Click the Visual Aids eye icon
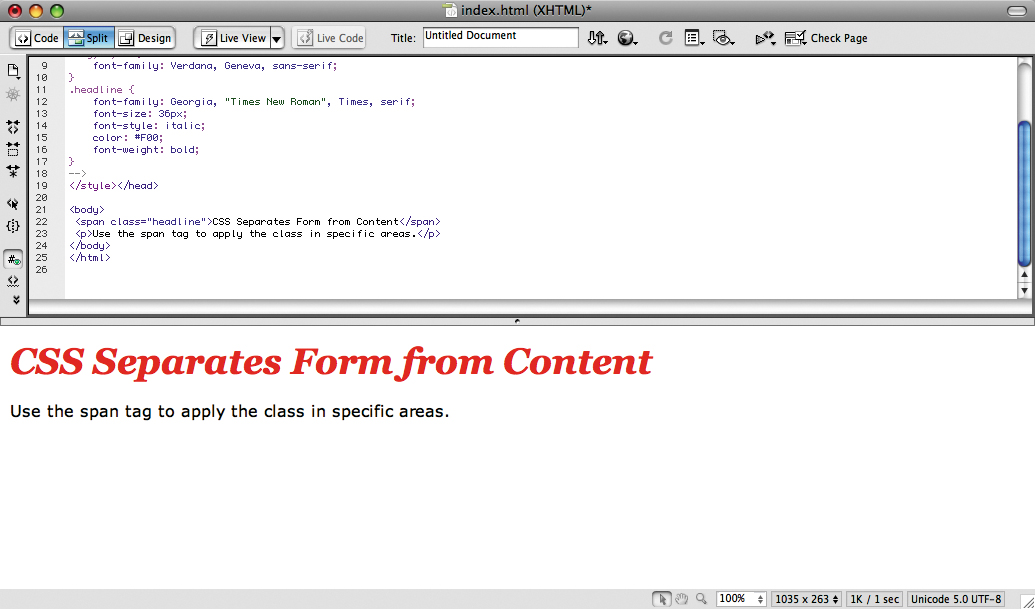Screen dimensions: 1035x609 click(x=723, y=38)
